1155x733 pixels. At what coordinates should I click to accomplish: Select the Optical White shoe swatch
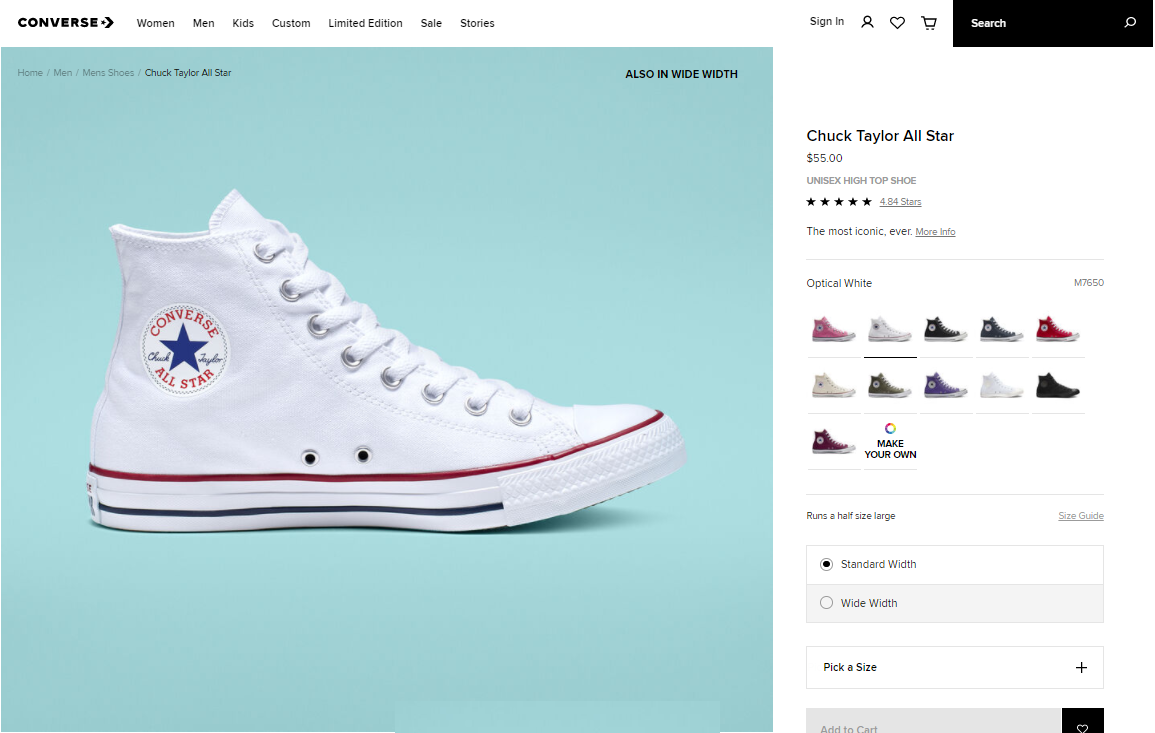pos(890,329)
